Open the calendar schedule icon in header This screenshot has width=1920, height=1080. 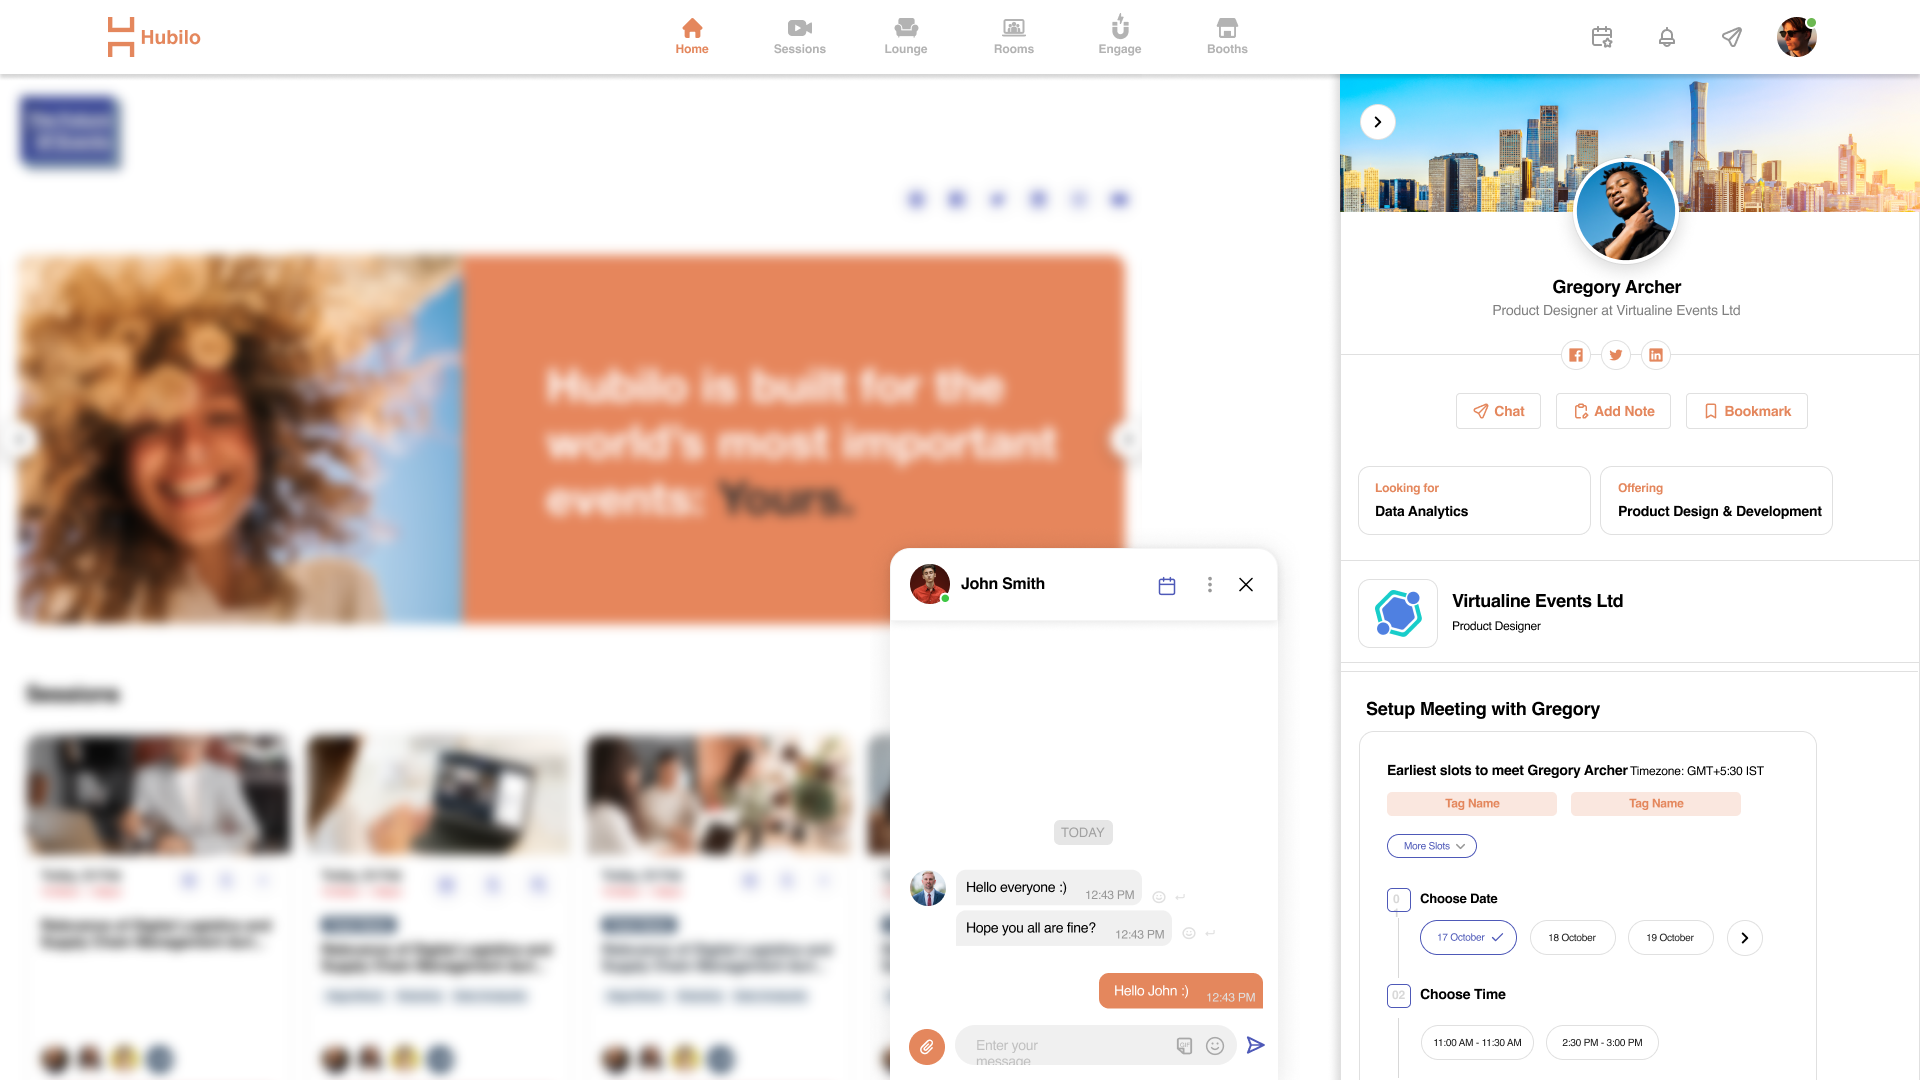click(1602, 37)
